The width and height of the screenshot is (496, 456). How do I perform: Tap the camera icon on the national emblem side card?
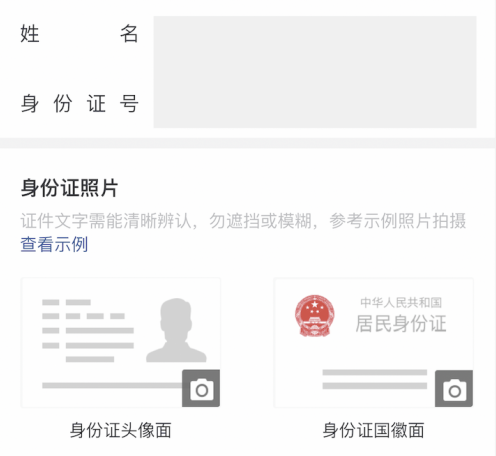click(454, 388)
